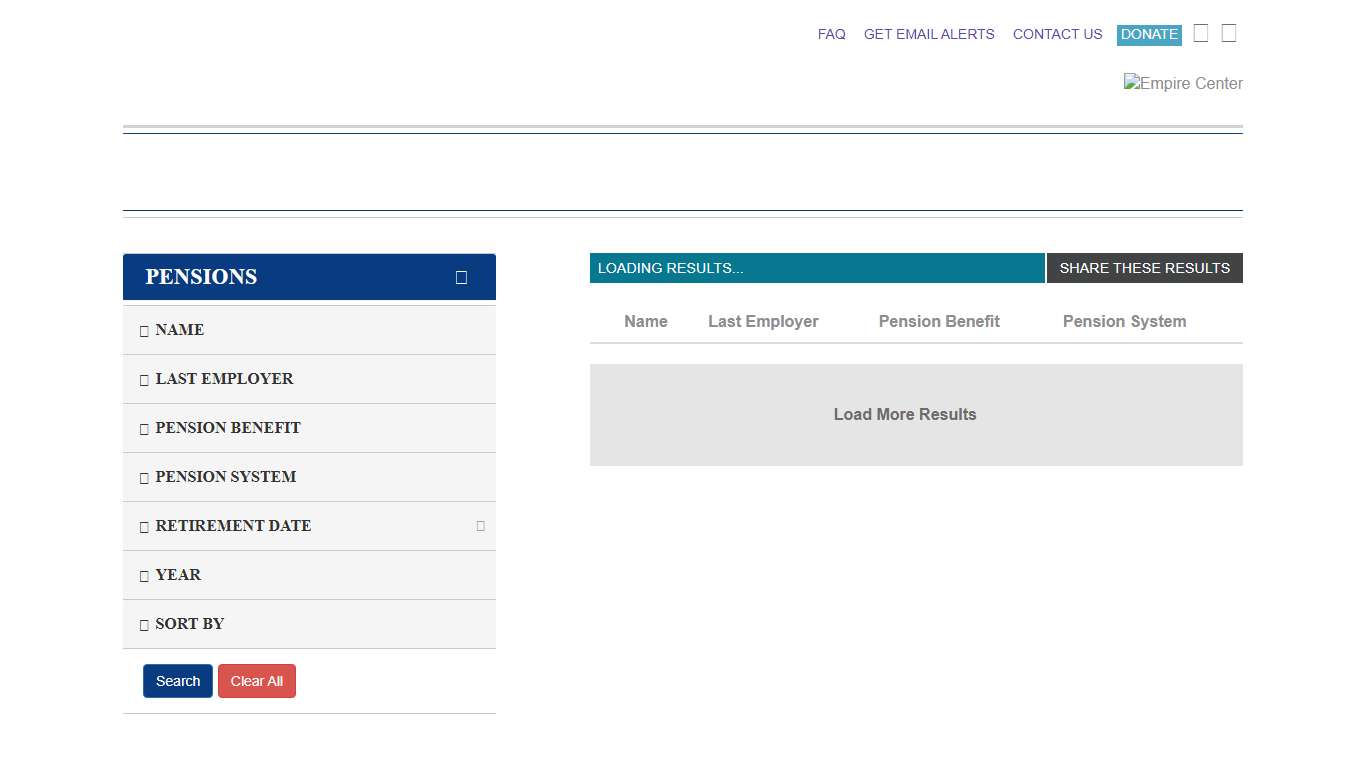Click the info icon beside Retirement Date
The image size is (1366, 768).
[x=480, y=526]
